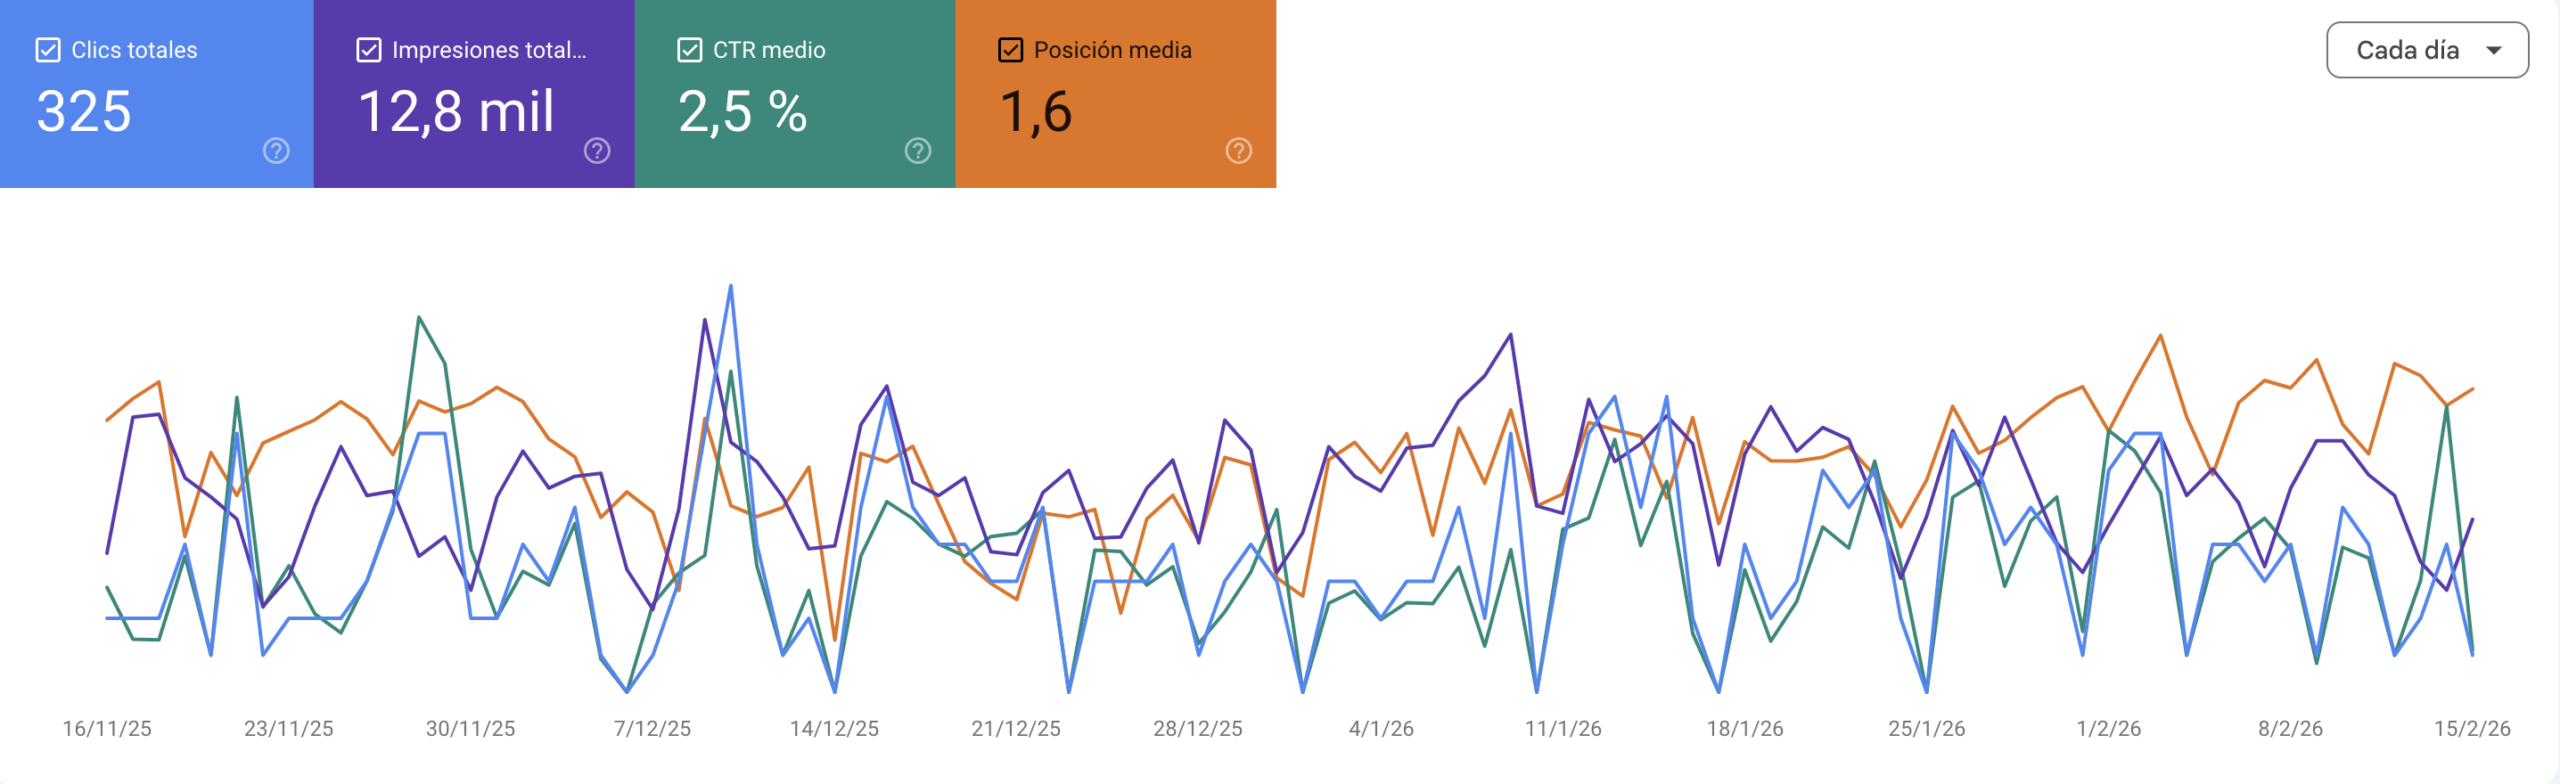This screenshot has height=784, width=2560.
Task: Select the purple Impresiones totales metric card
Action: 475,93
